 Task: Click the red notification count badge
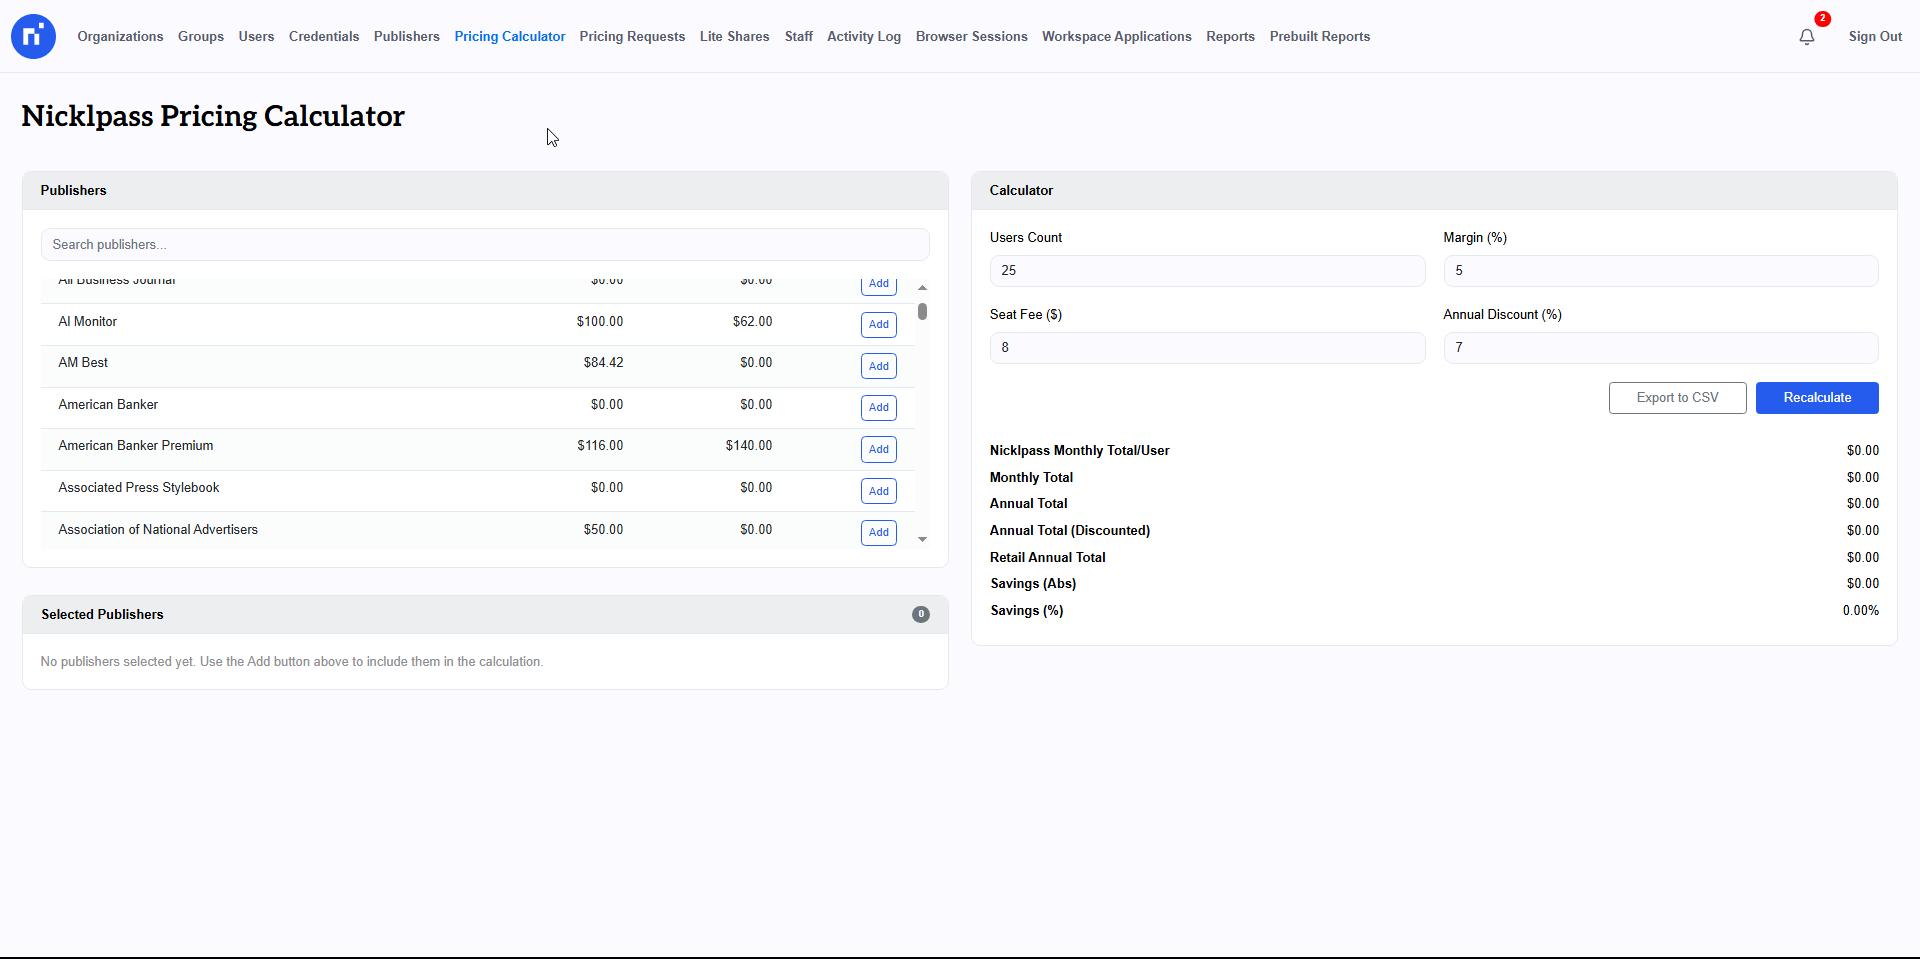1822,19
